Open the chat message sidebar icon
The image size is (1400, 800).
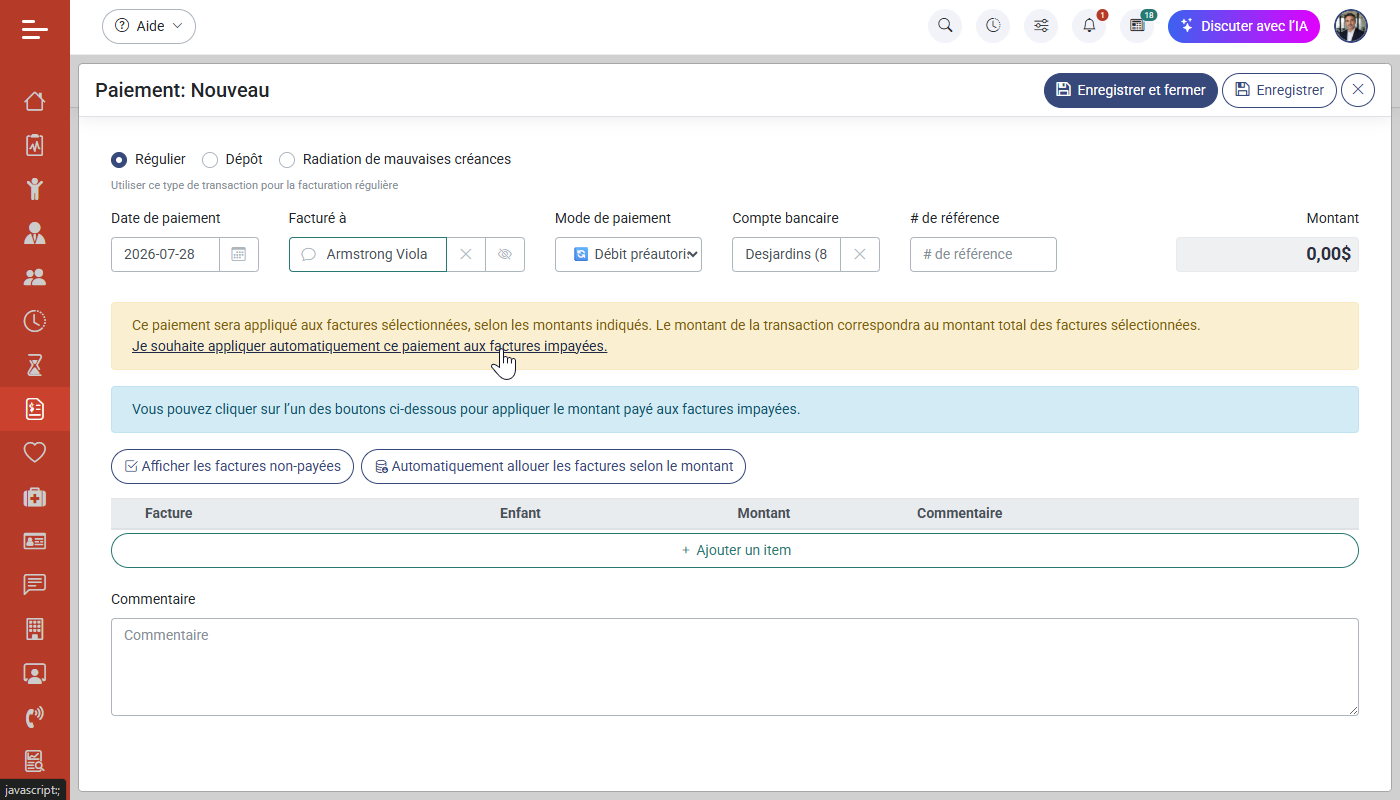[x=35, y=585]
